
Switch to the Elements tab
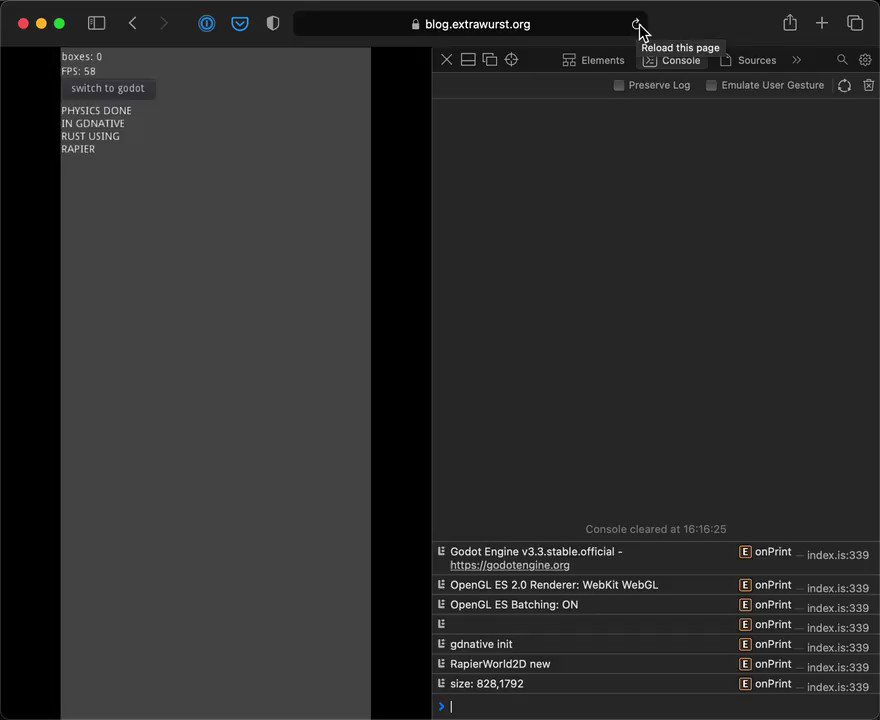tap(602, 60)
